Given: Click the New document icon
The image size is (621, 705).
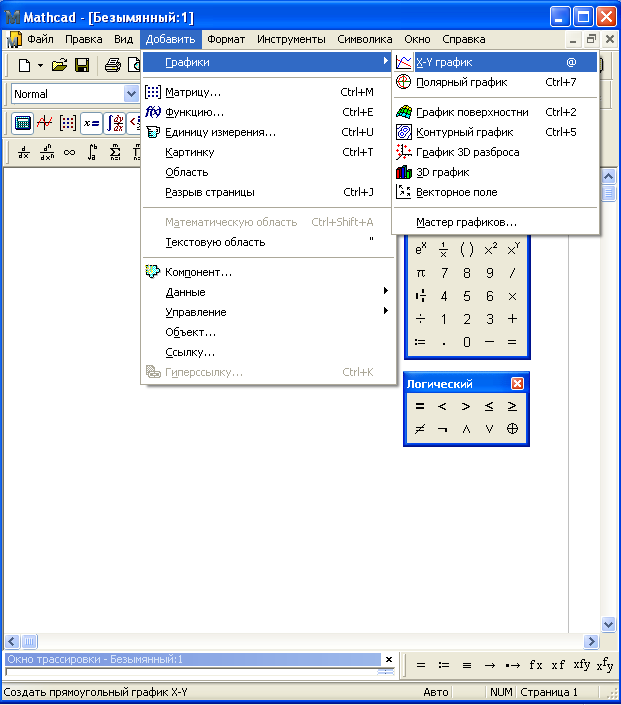Looking at the screenshot, I should tap(24, 66).
